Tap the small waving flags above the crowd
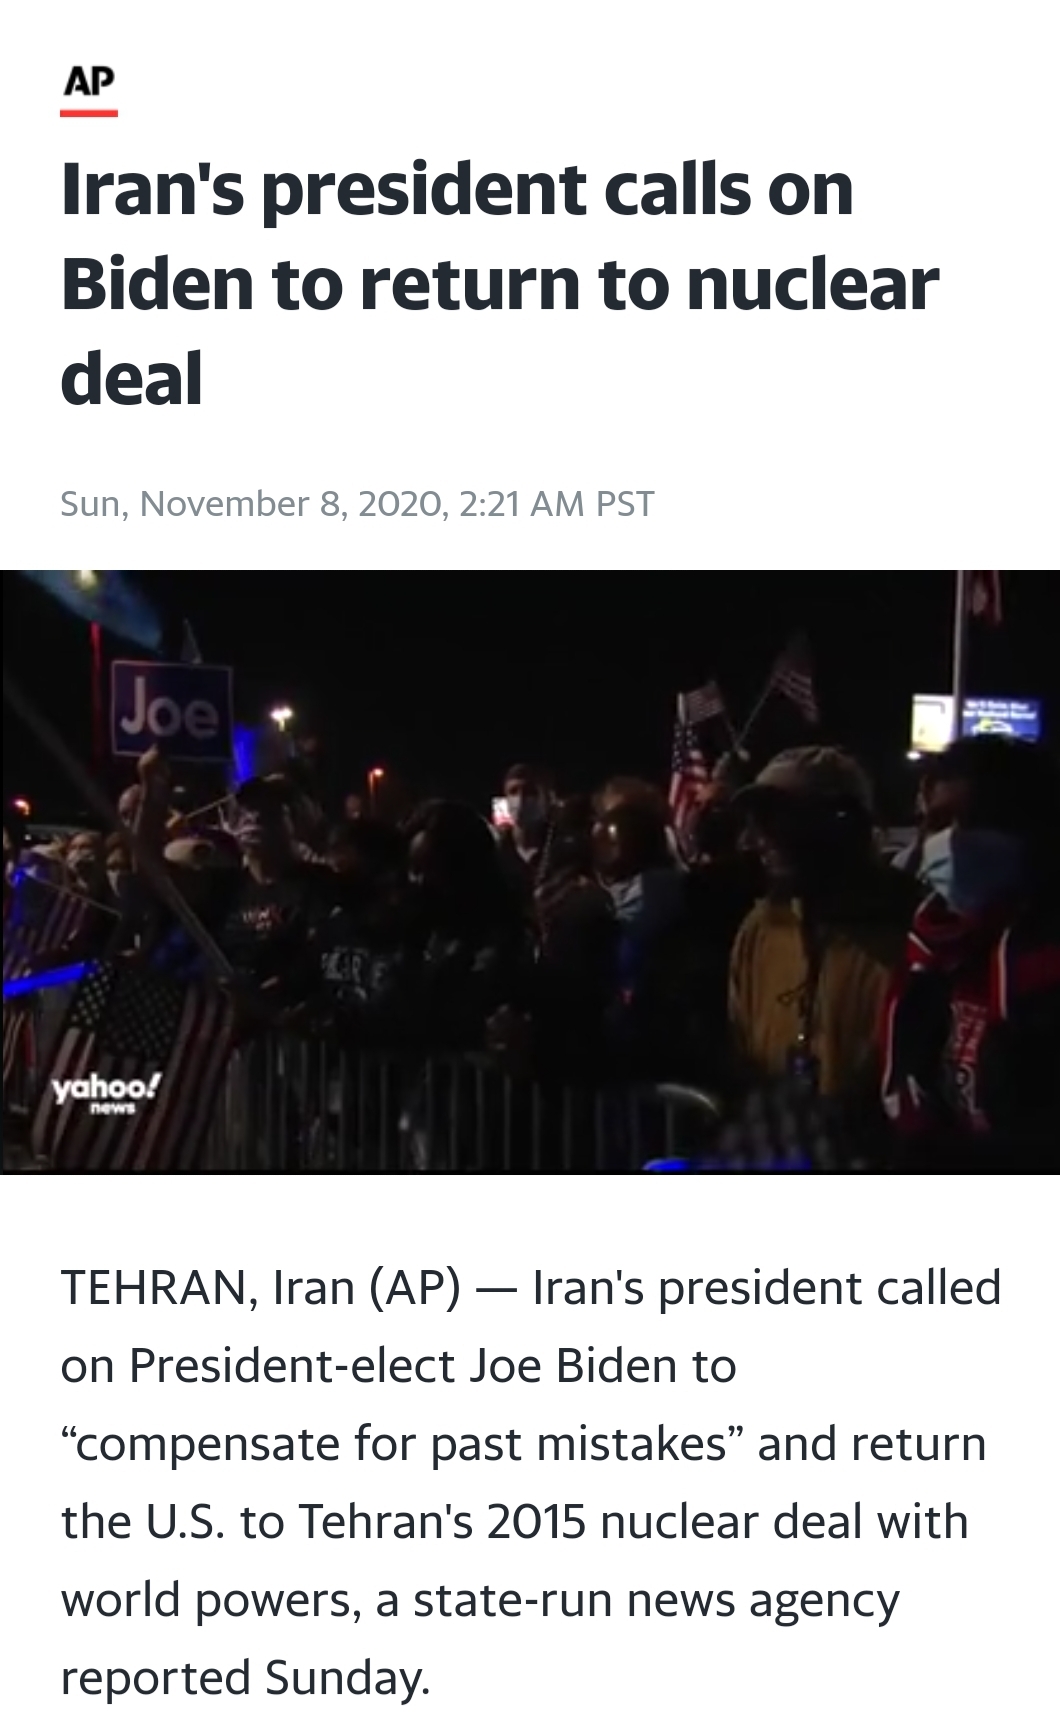The image size is (1060, 1725). 745,700
